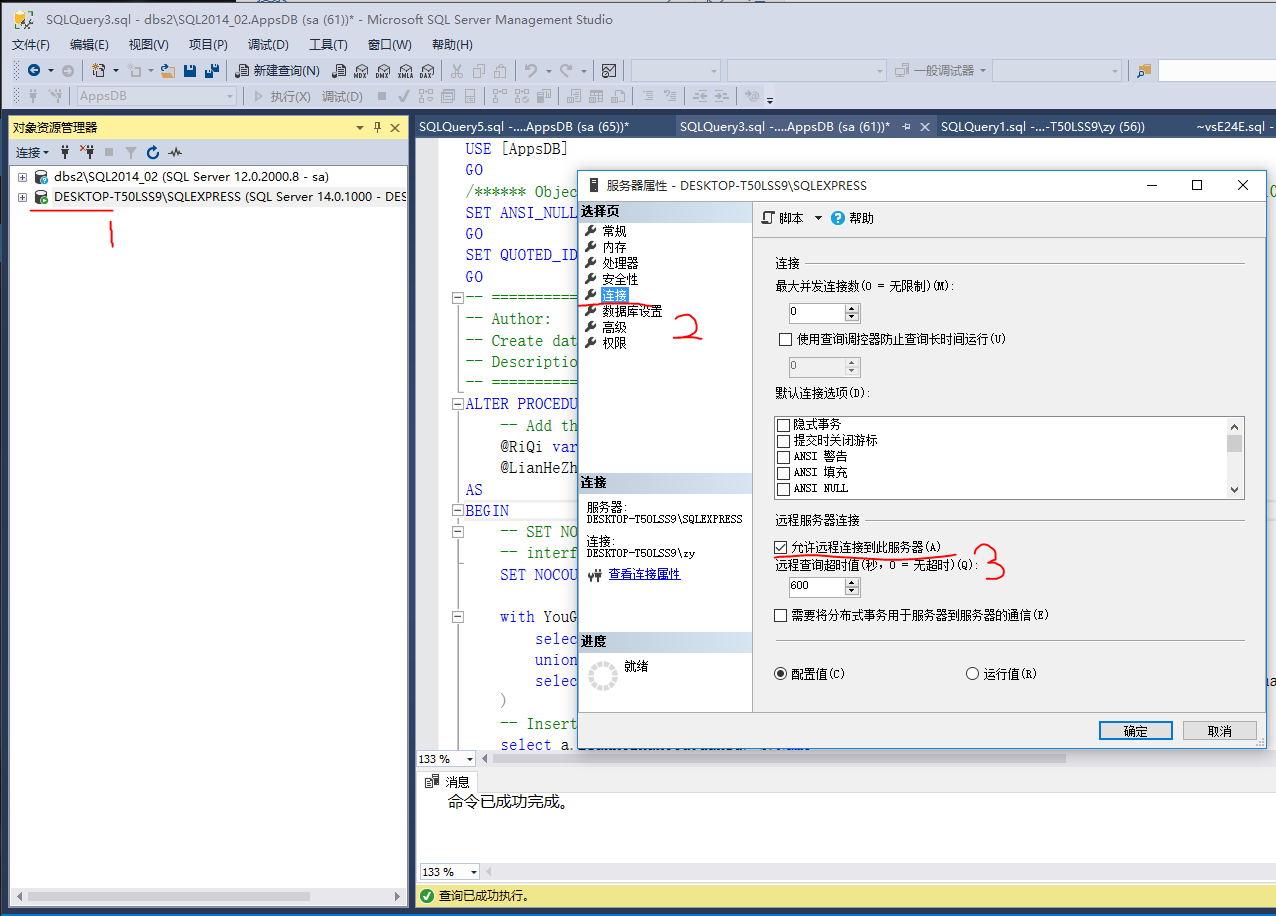Viewport: 1276px width, 916px height.
Task: Click the connect plug icon in Object Explorer
Action: click(65, 152)
